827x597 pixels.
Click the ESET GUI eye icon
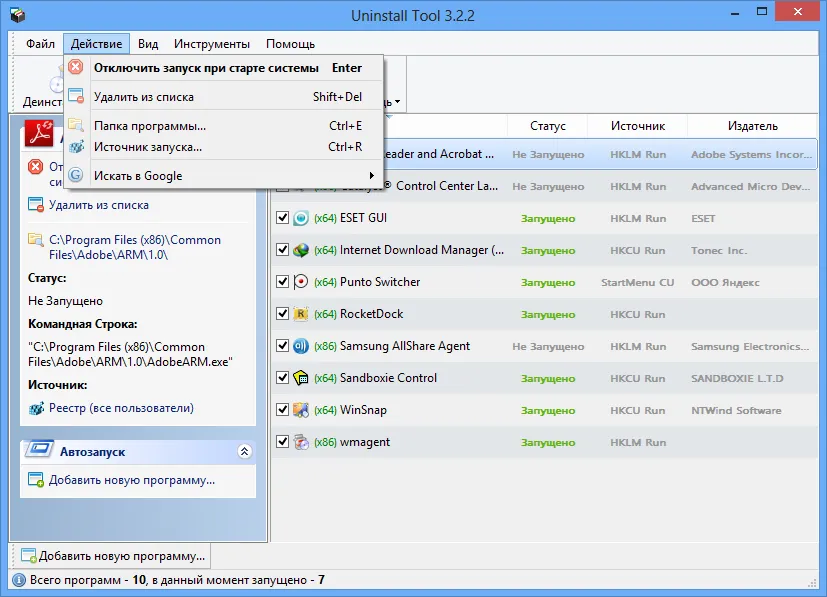[301, 218]
